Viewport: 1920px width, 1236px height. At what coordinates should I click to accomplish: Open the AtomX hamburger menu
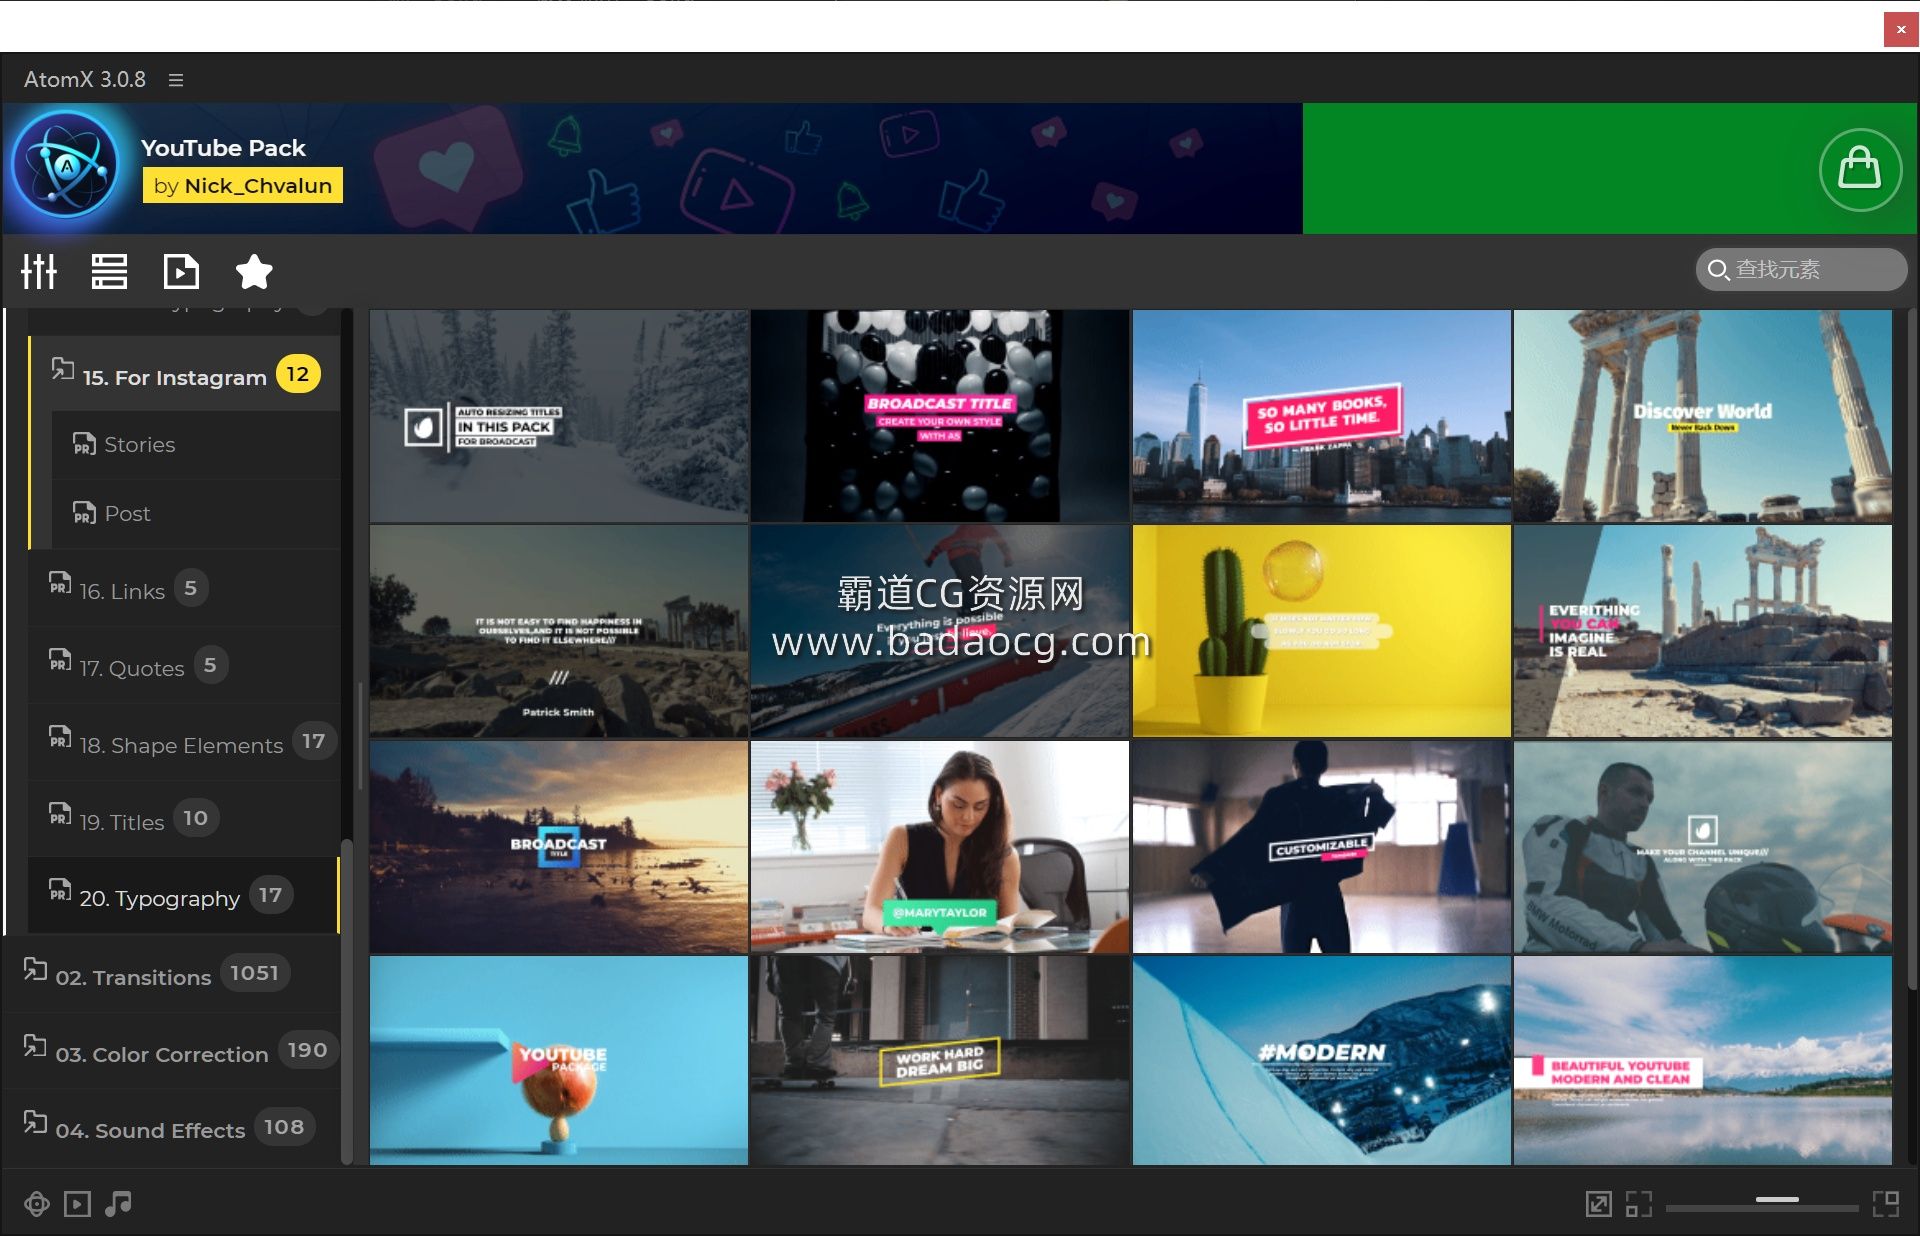(x=176, y=80)
